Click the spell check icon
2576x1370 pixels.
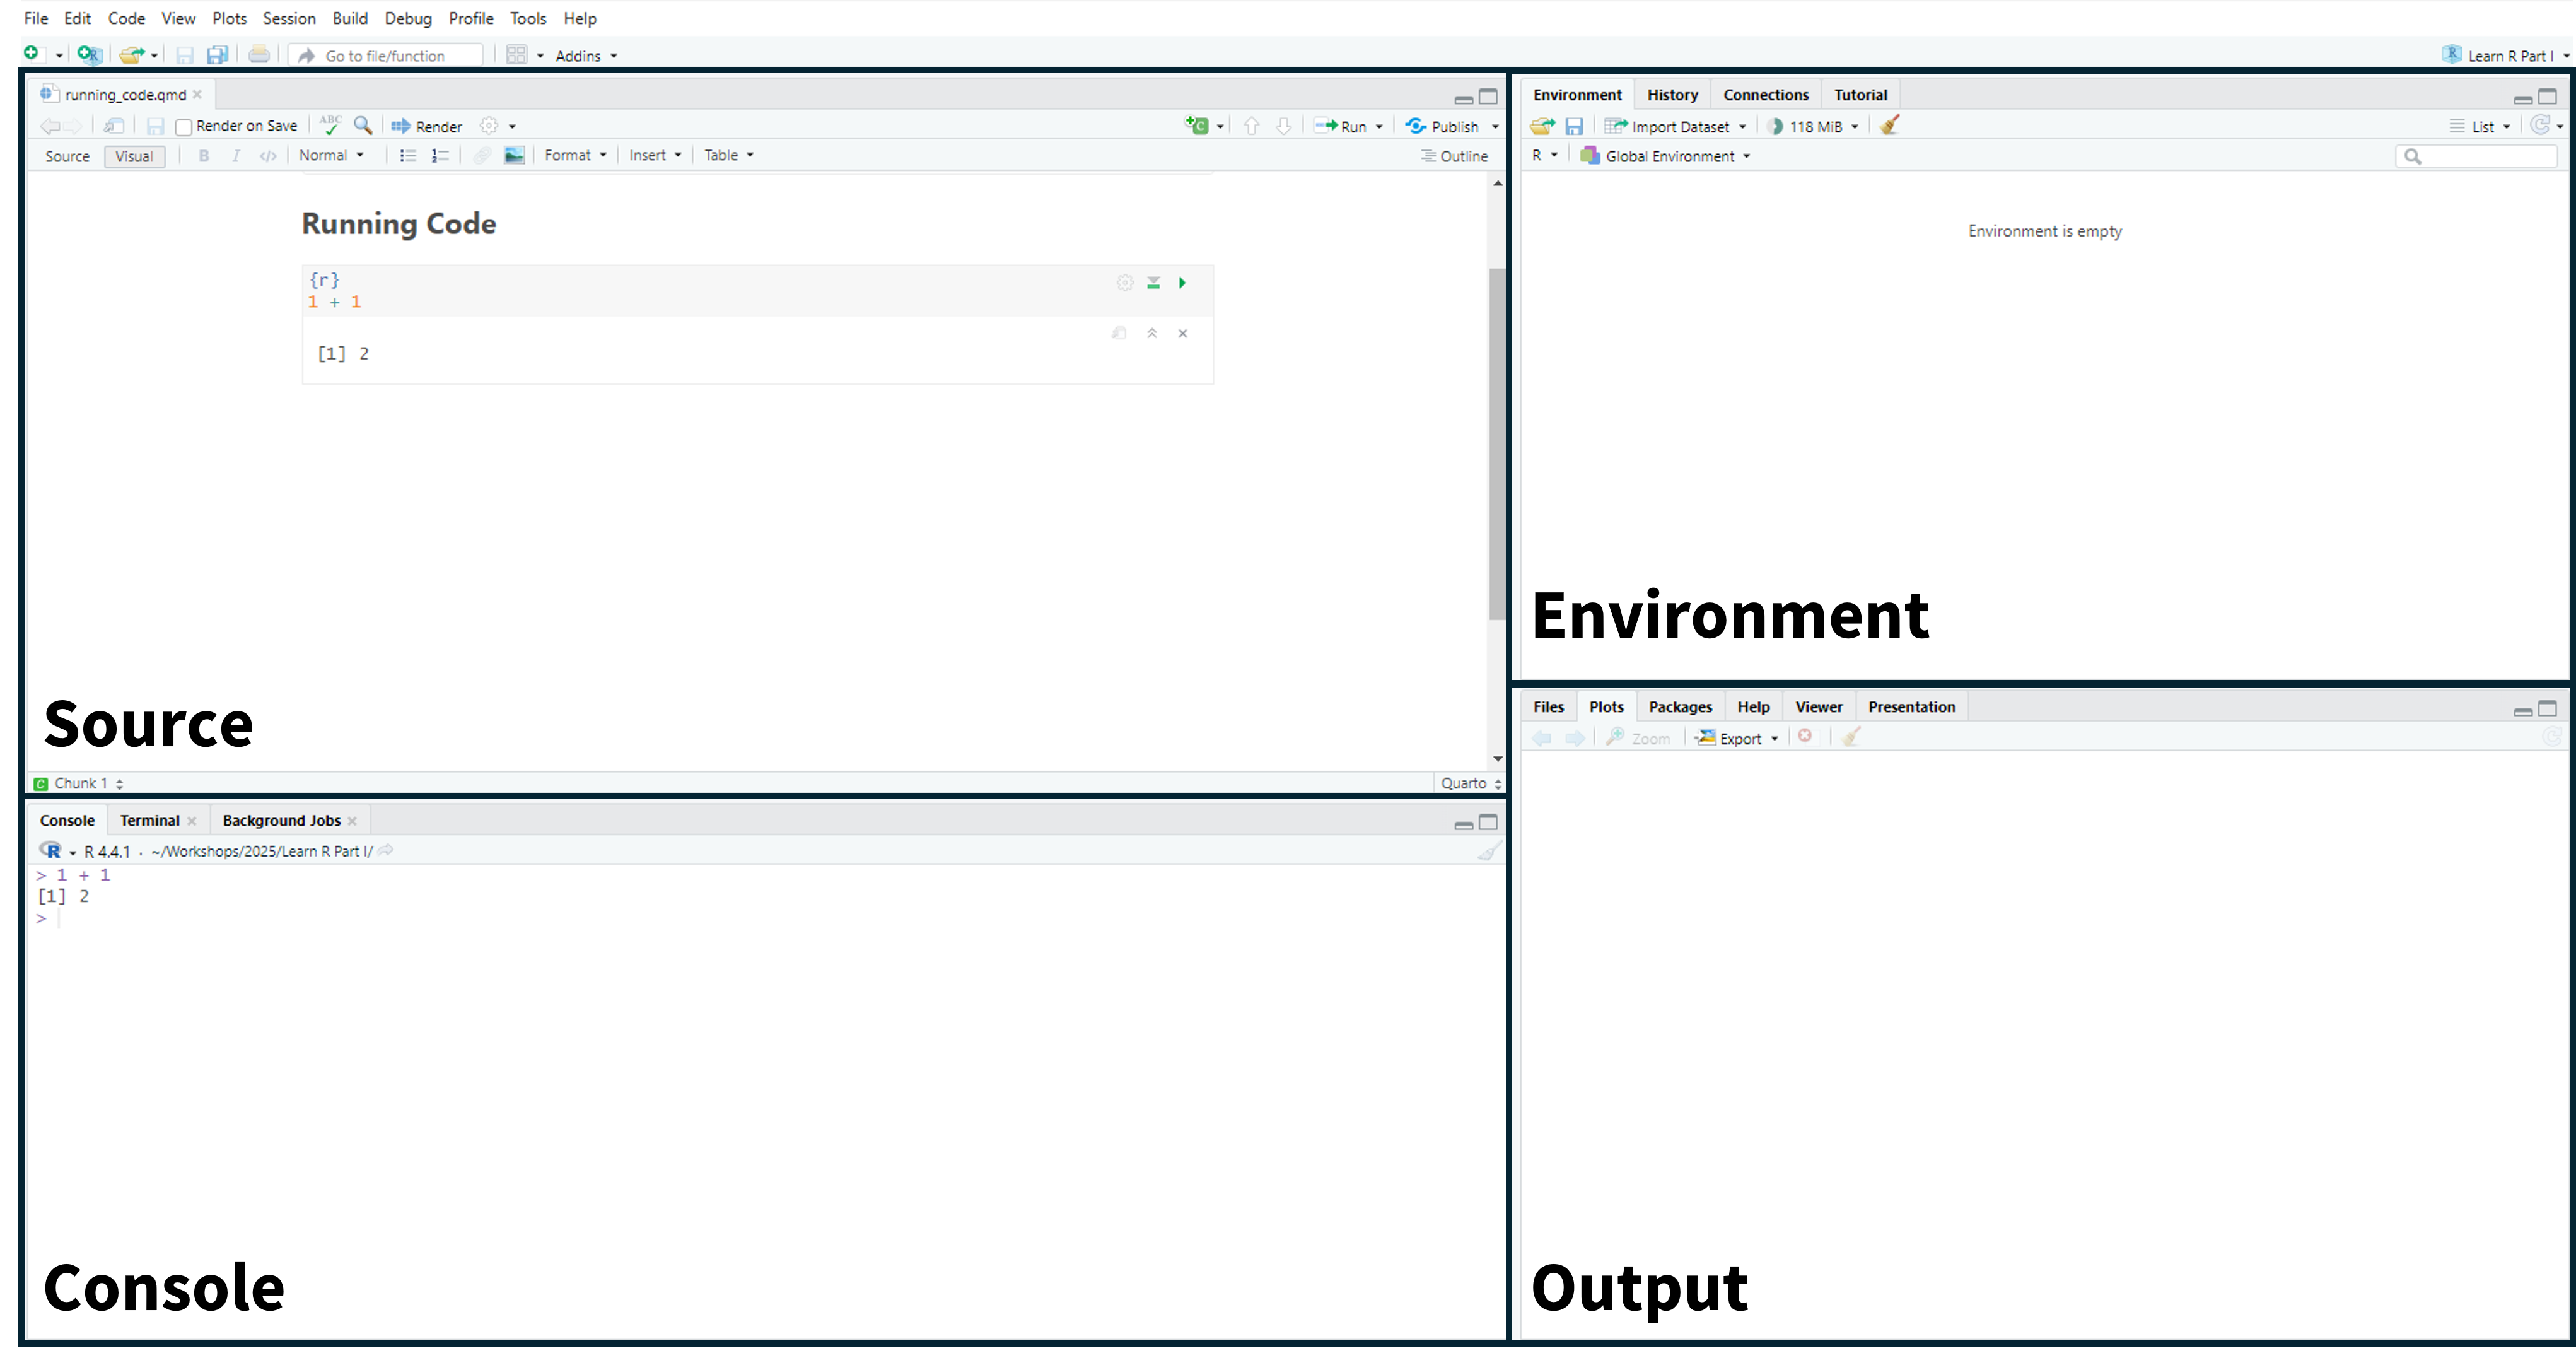(330, 125)
